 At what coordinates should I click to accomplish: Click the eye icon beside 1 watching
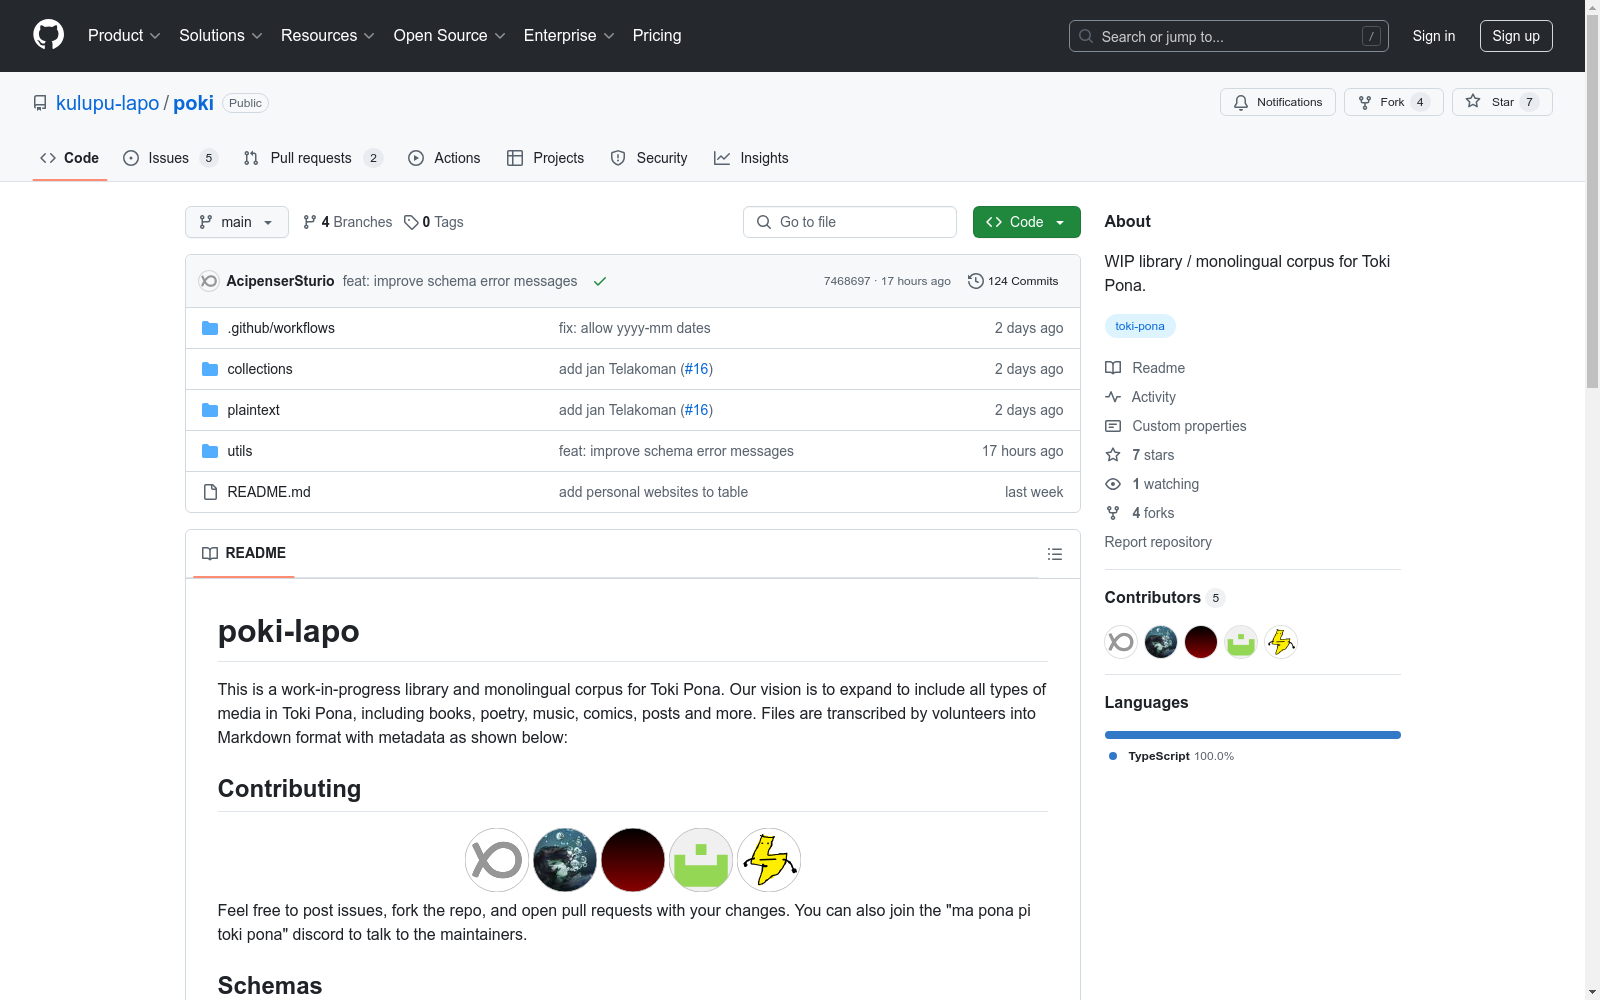pos(1113,484)
